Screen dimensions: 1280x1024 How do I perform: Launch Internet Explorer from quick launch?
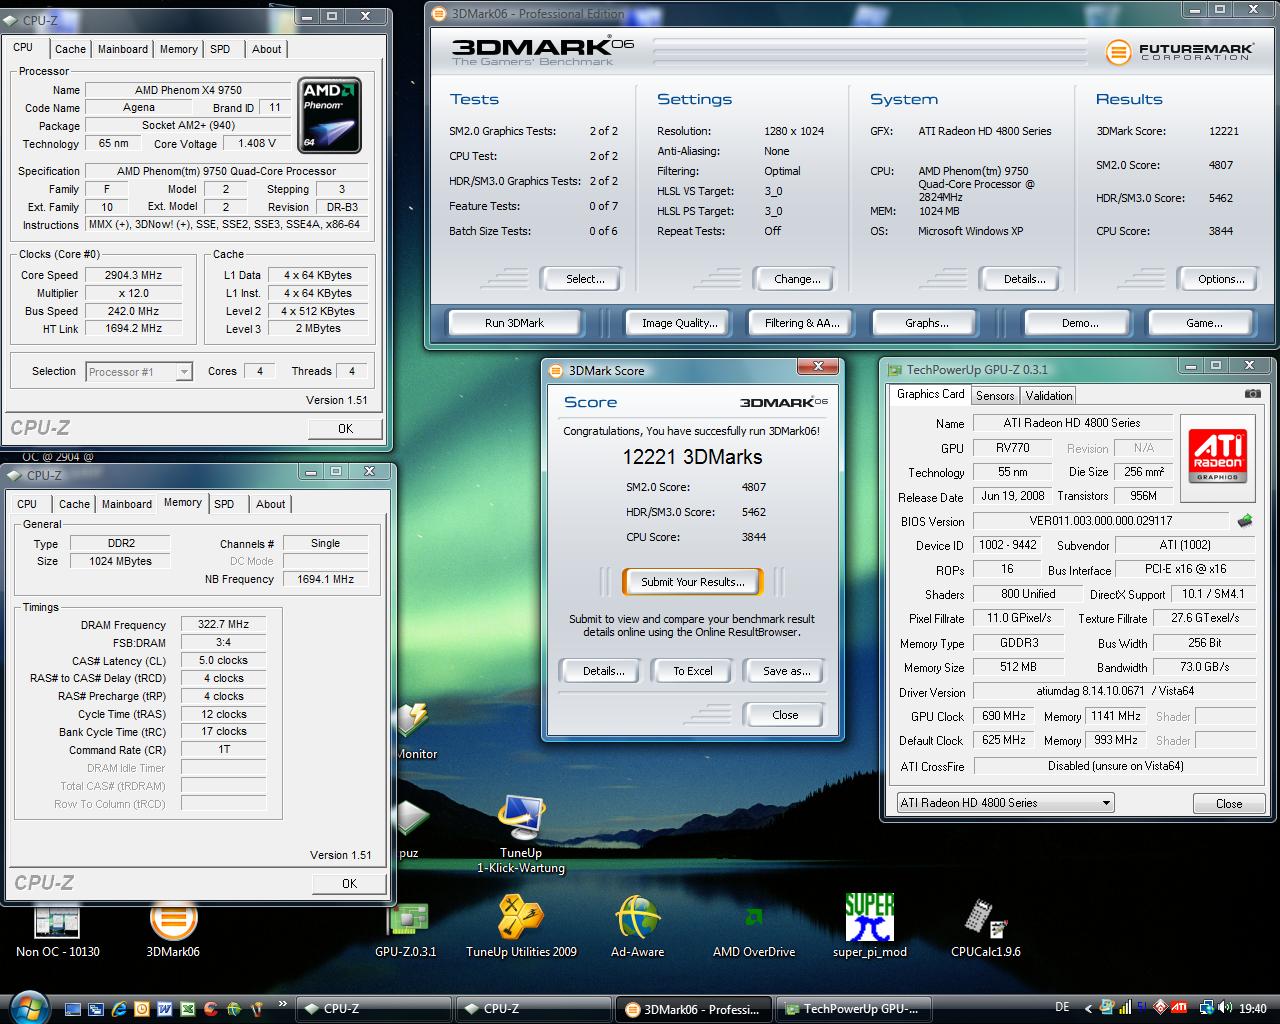tap(120, 1009)
